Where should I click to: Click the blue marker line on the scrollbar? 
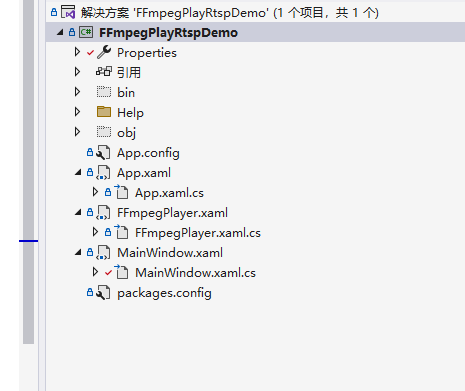28,241
